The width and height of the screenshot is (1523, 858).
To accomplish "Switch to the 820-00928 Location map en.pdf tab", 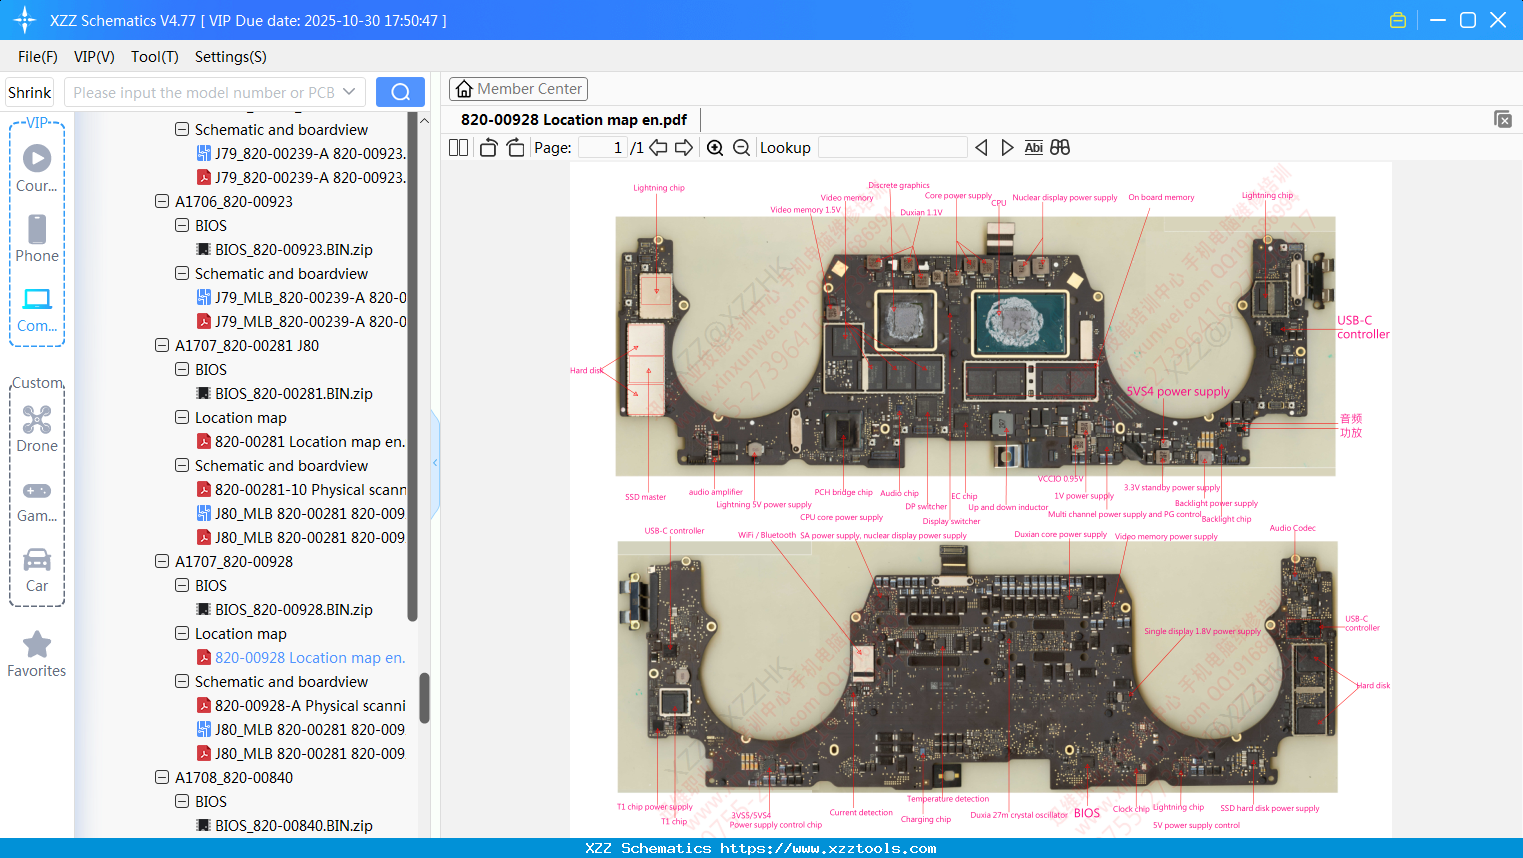I will pyautogui.click(x=574, y=120).
